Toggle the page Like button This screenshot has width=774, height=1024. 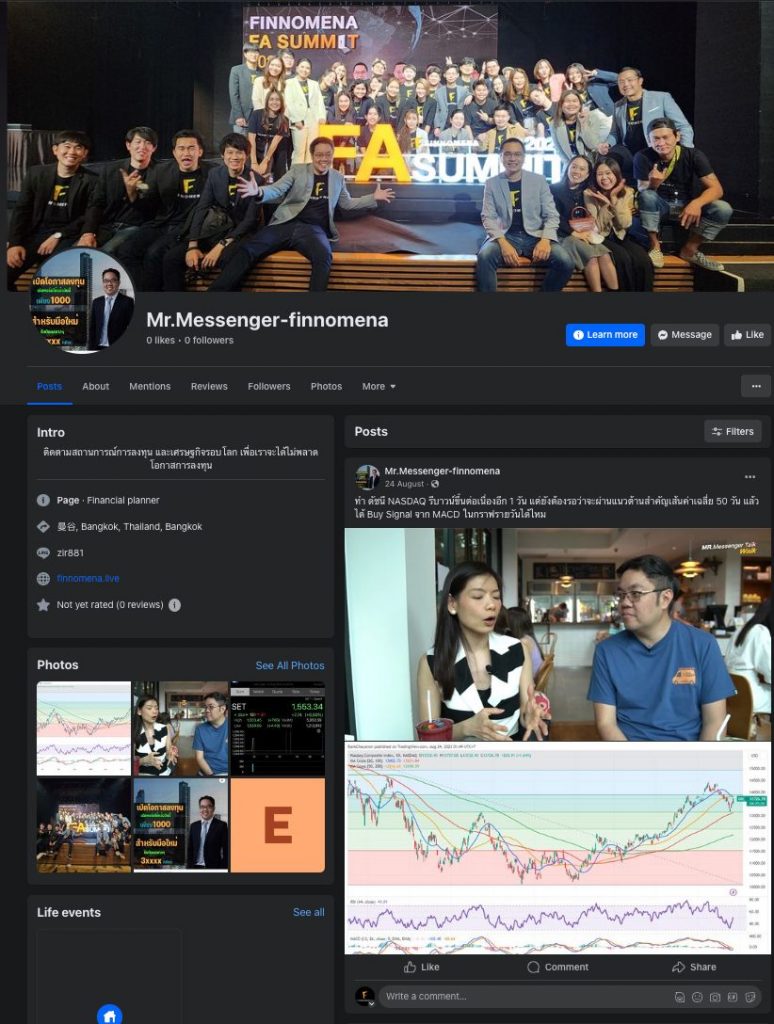coord(747,335)
